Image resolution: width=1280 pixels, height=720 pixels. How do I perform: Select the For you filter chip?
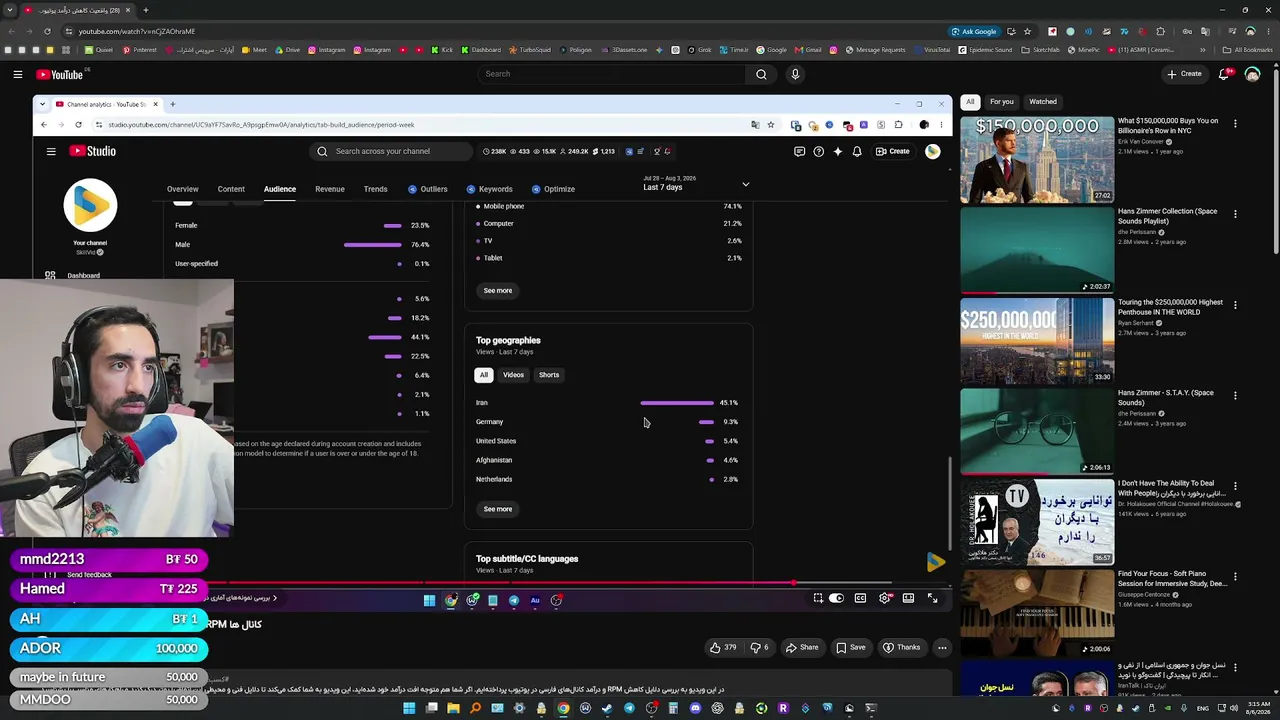pos(1001,101)
